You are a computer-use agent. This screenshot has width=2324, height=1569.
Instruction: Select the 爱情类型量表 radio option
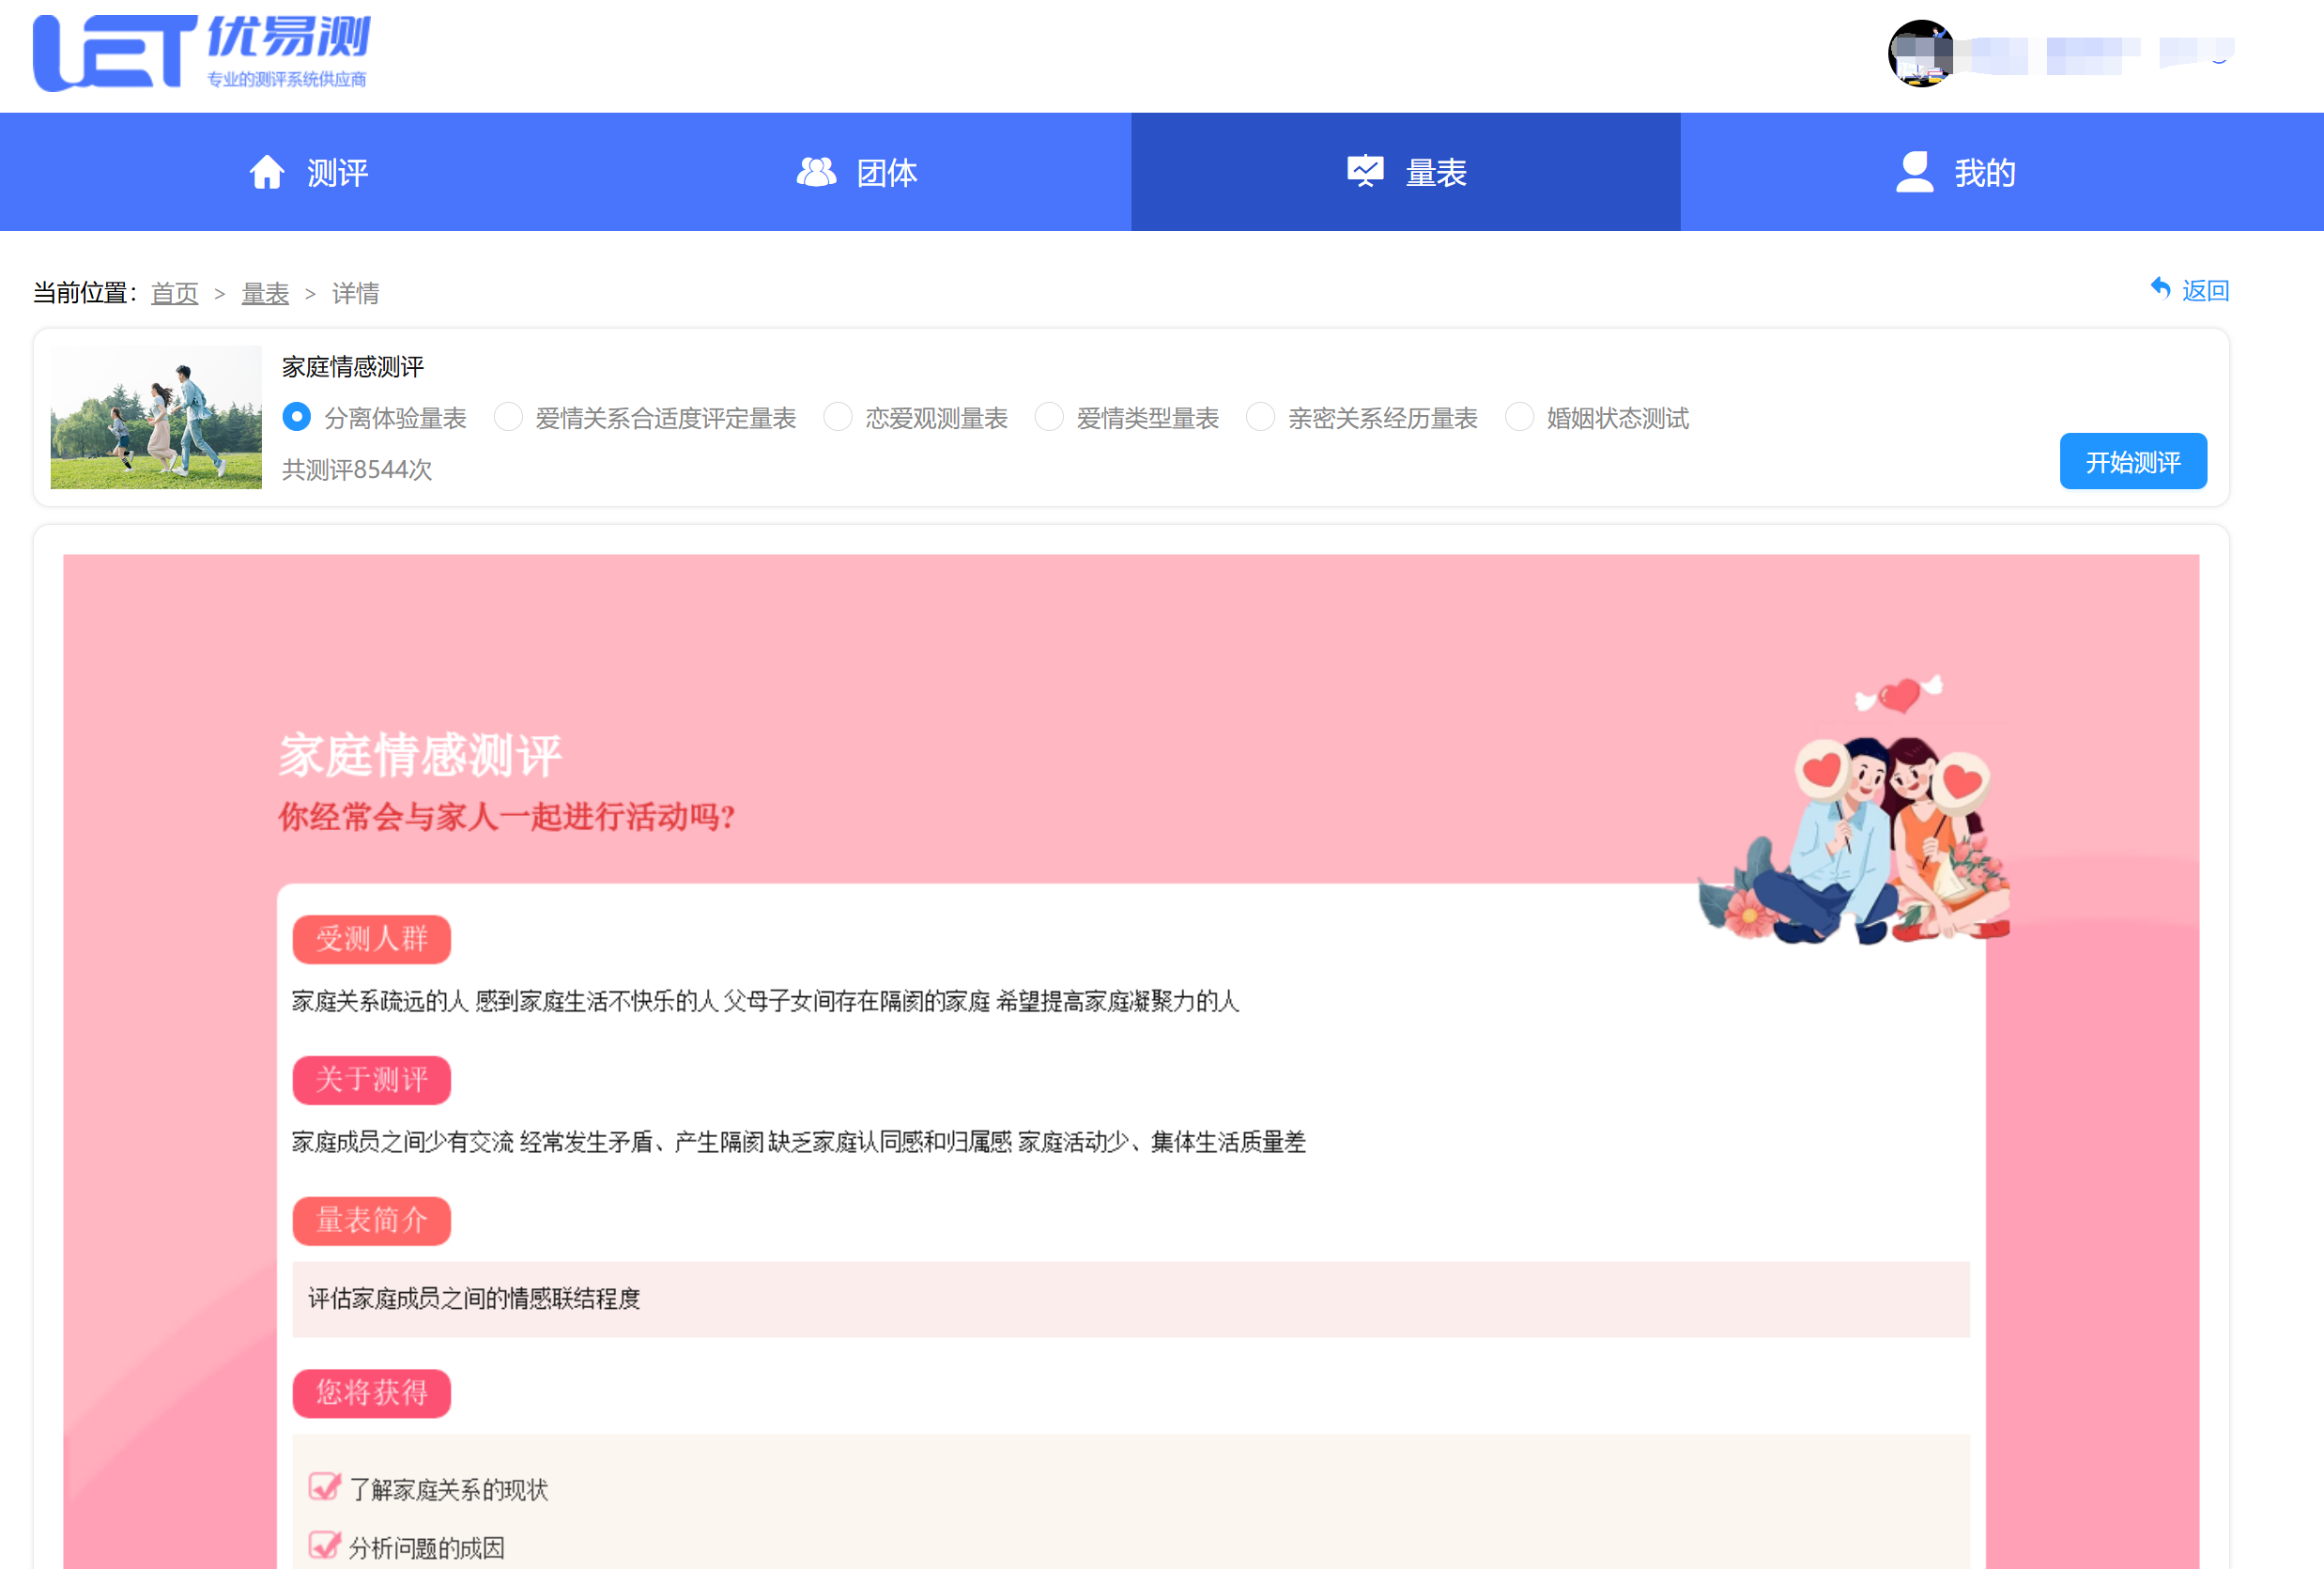point(1049,417)
